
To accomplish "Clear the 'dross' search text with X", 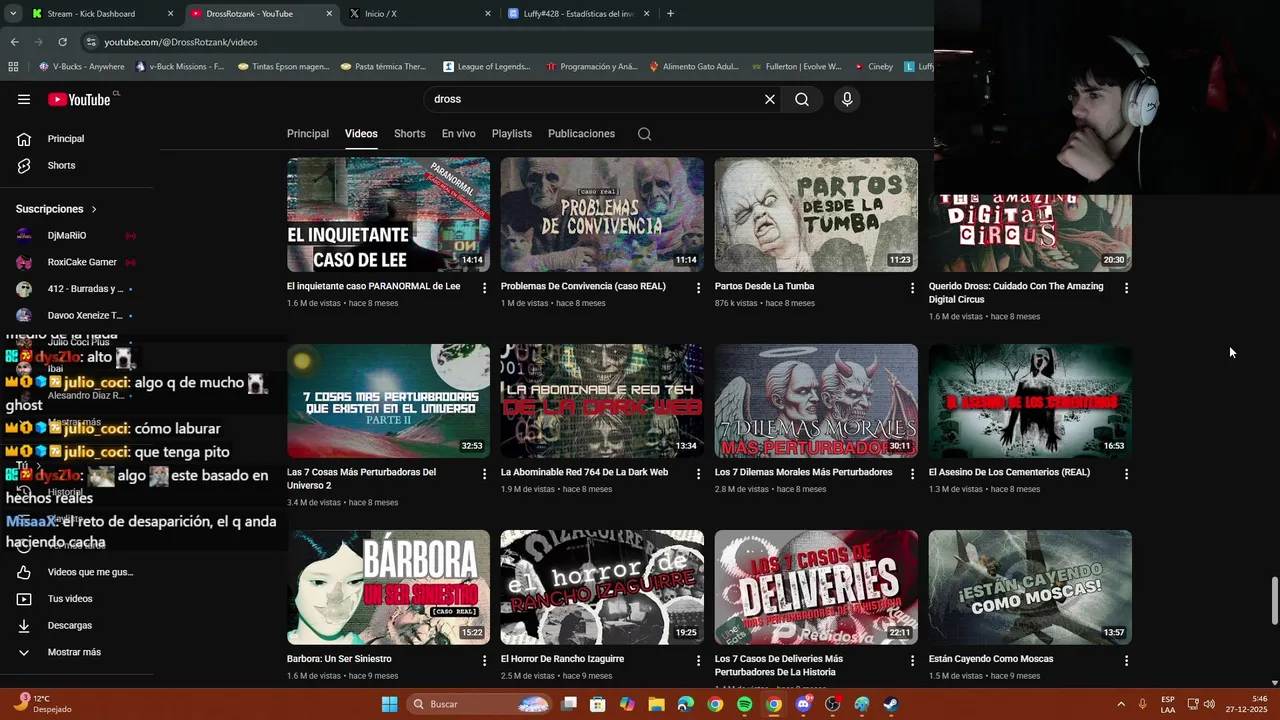I will (x=770, y=99).
